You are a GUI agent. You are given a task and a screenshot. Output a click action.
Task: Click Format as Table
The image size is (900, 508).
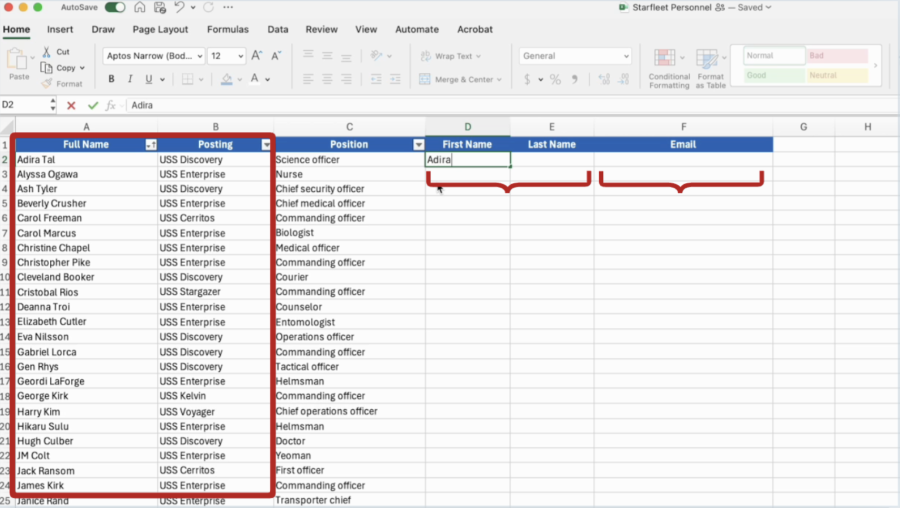pyautogui.click(x=711, y=68)
